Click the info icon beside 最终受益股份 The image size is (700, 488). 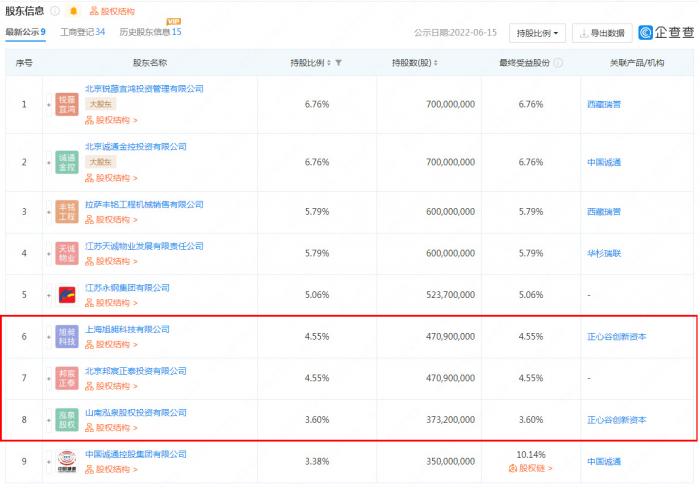pos(558,63)
